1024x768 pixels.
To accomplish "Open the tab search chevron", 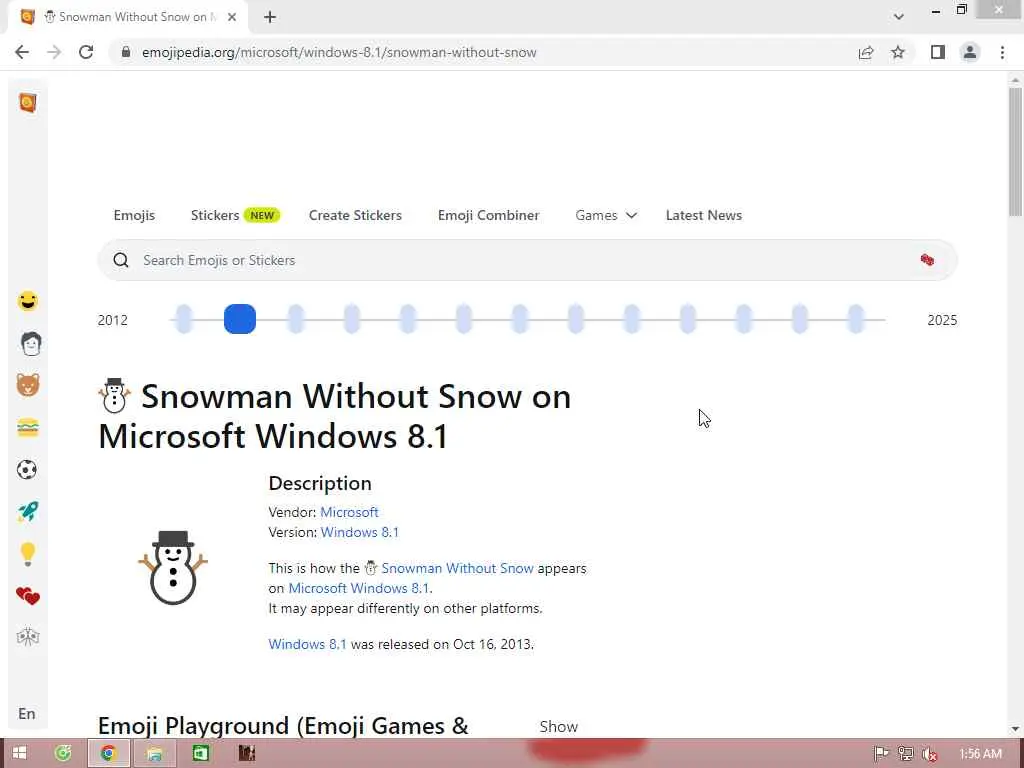I will coord(899,17).
